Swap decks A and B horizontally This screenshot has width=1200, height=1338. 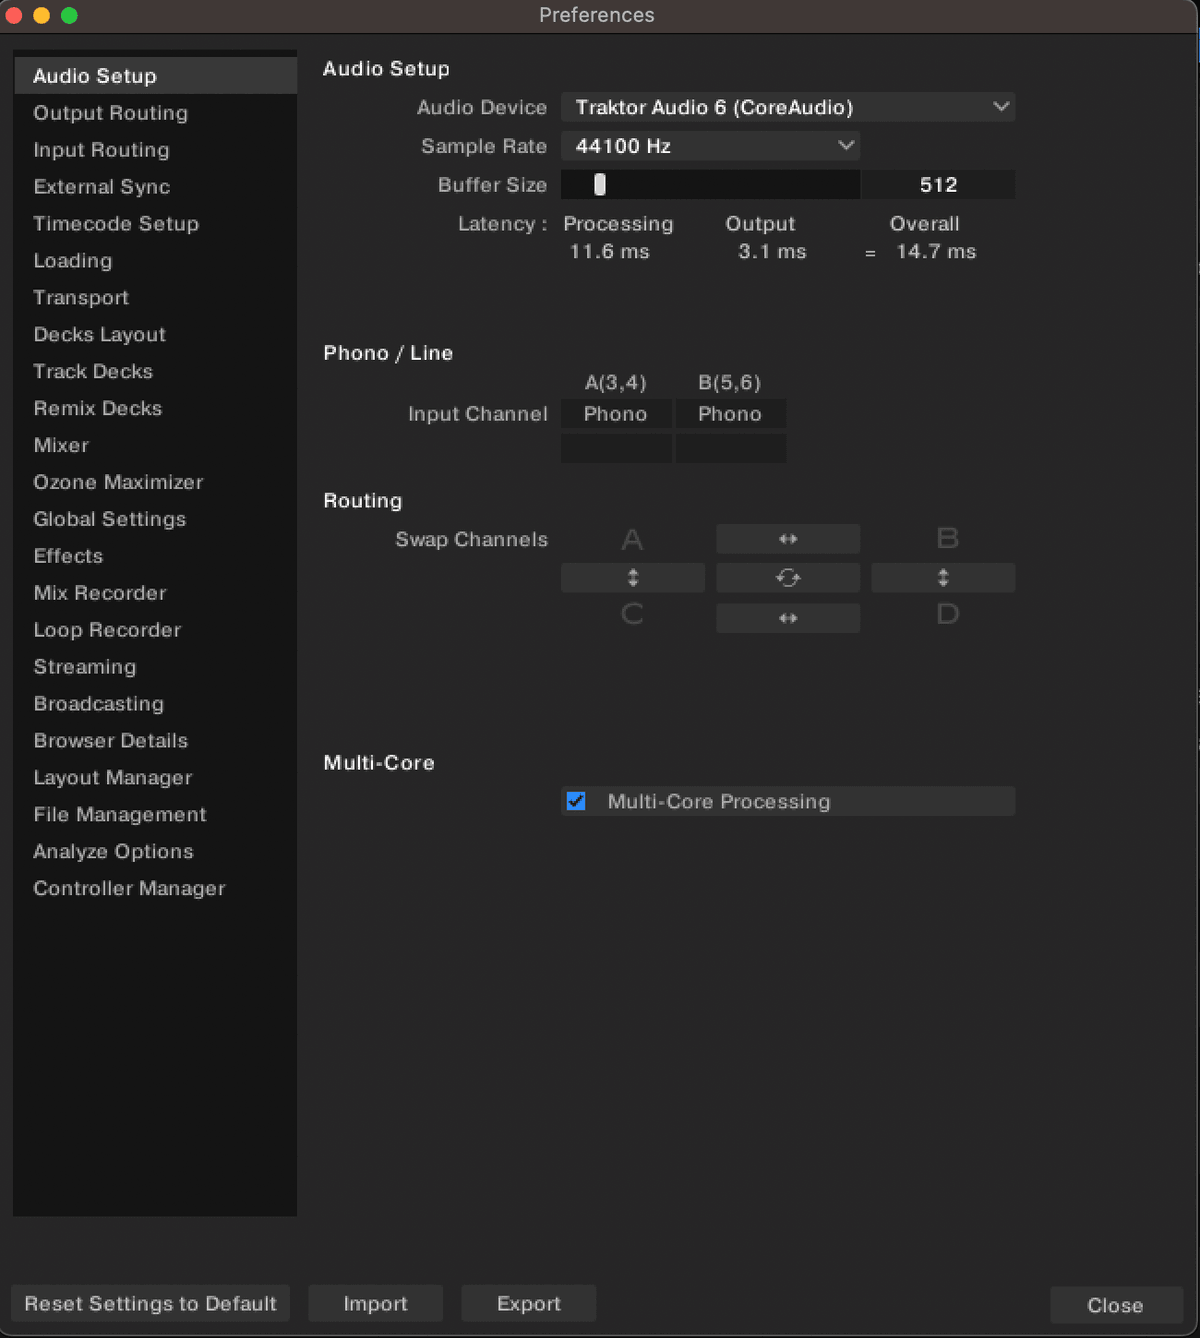tap(788, 539)
